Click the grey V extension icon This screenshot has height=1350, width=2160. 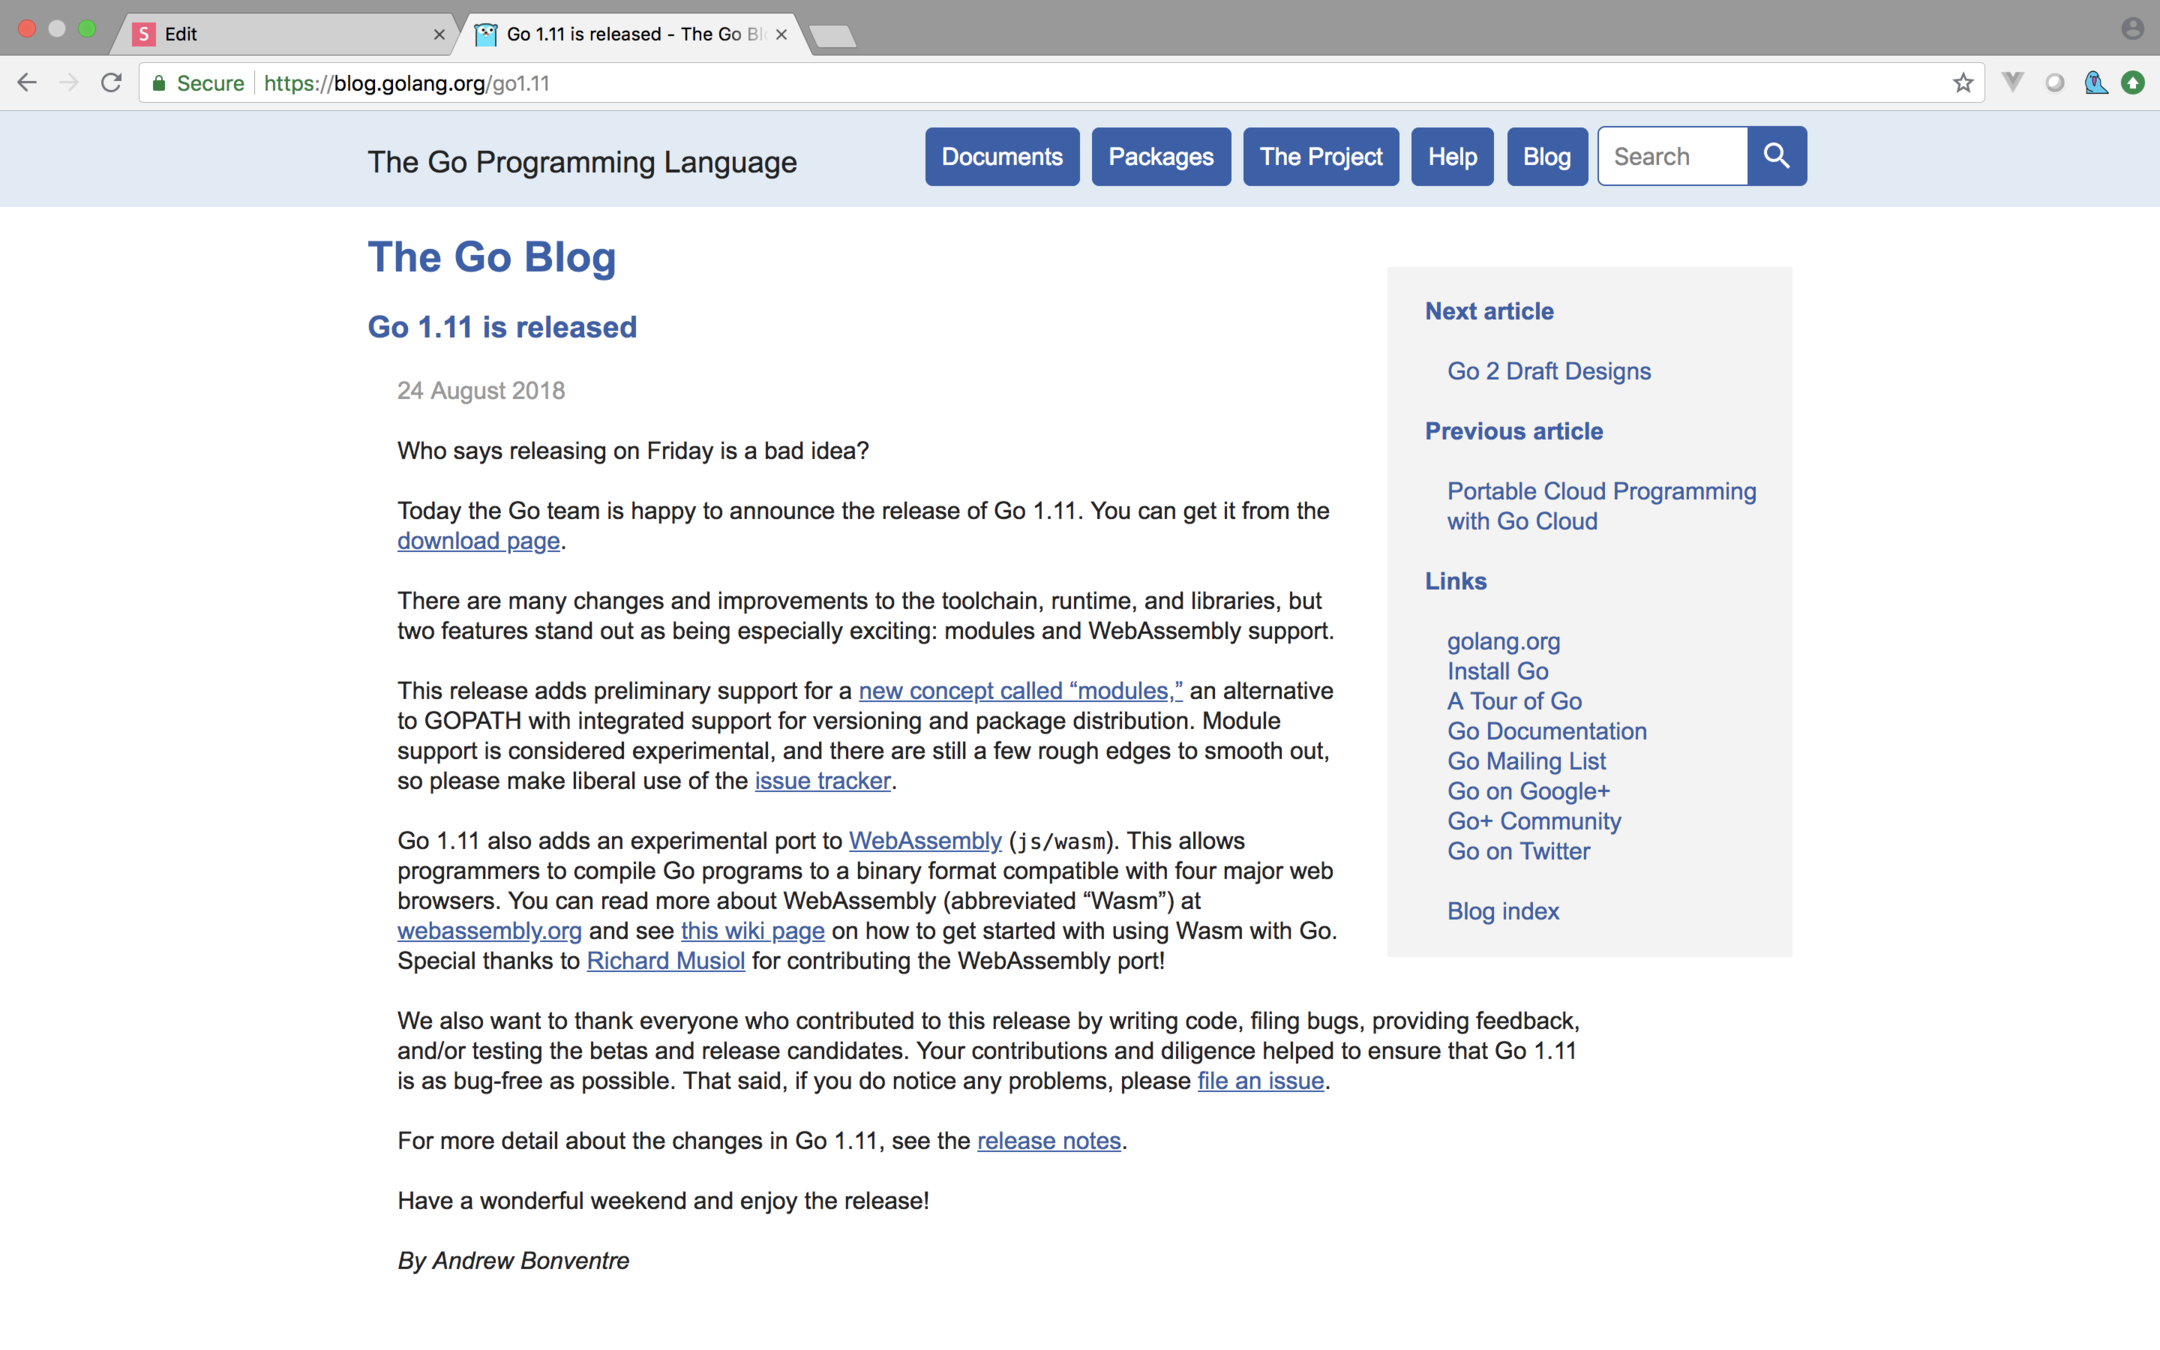click(x=2012, y=83)
